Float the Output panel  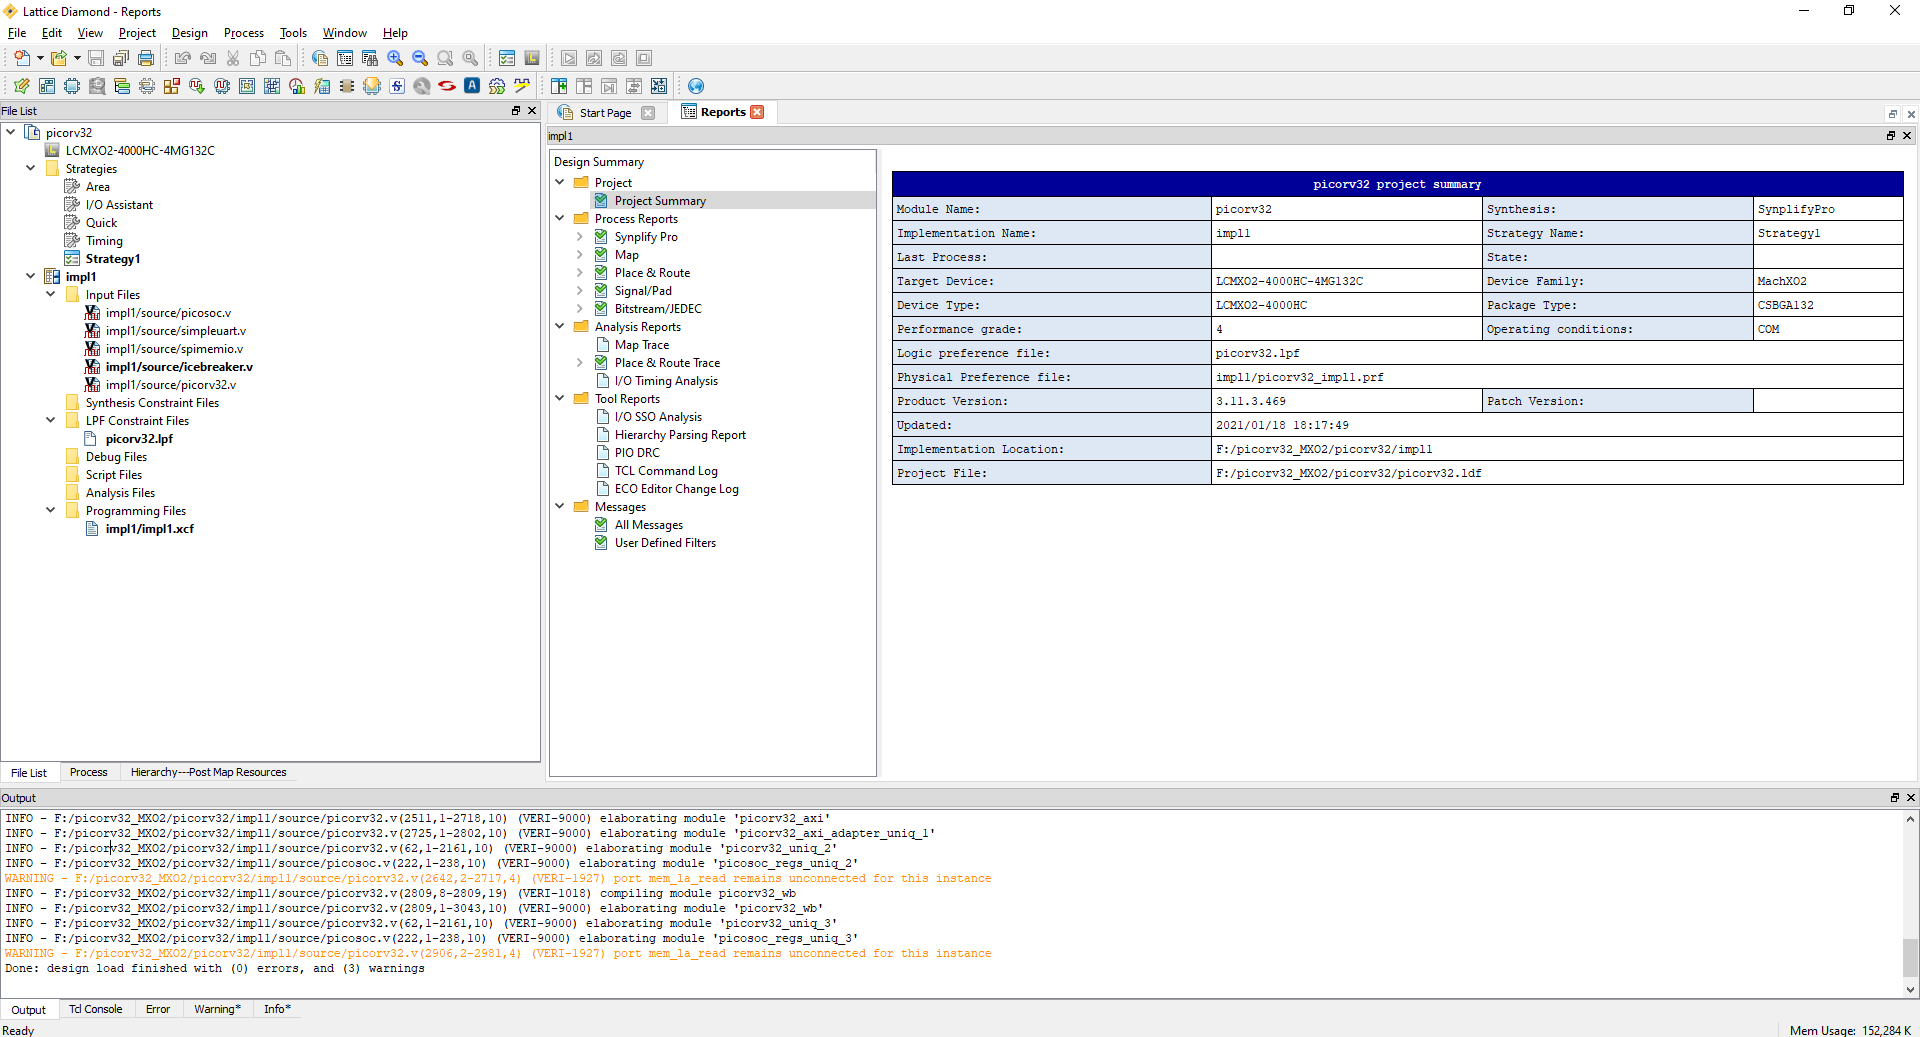[x=1894, y=797]
